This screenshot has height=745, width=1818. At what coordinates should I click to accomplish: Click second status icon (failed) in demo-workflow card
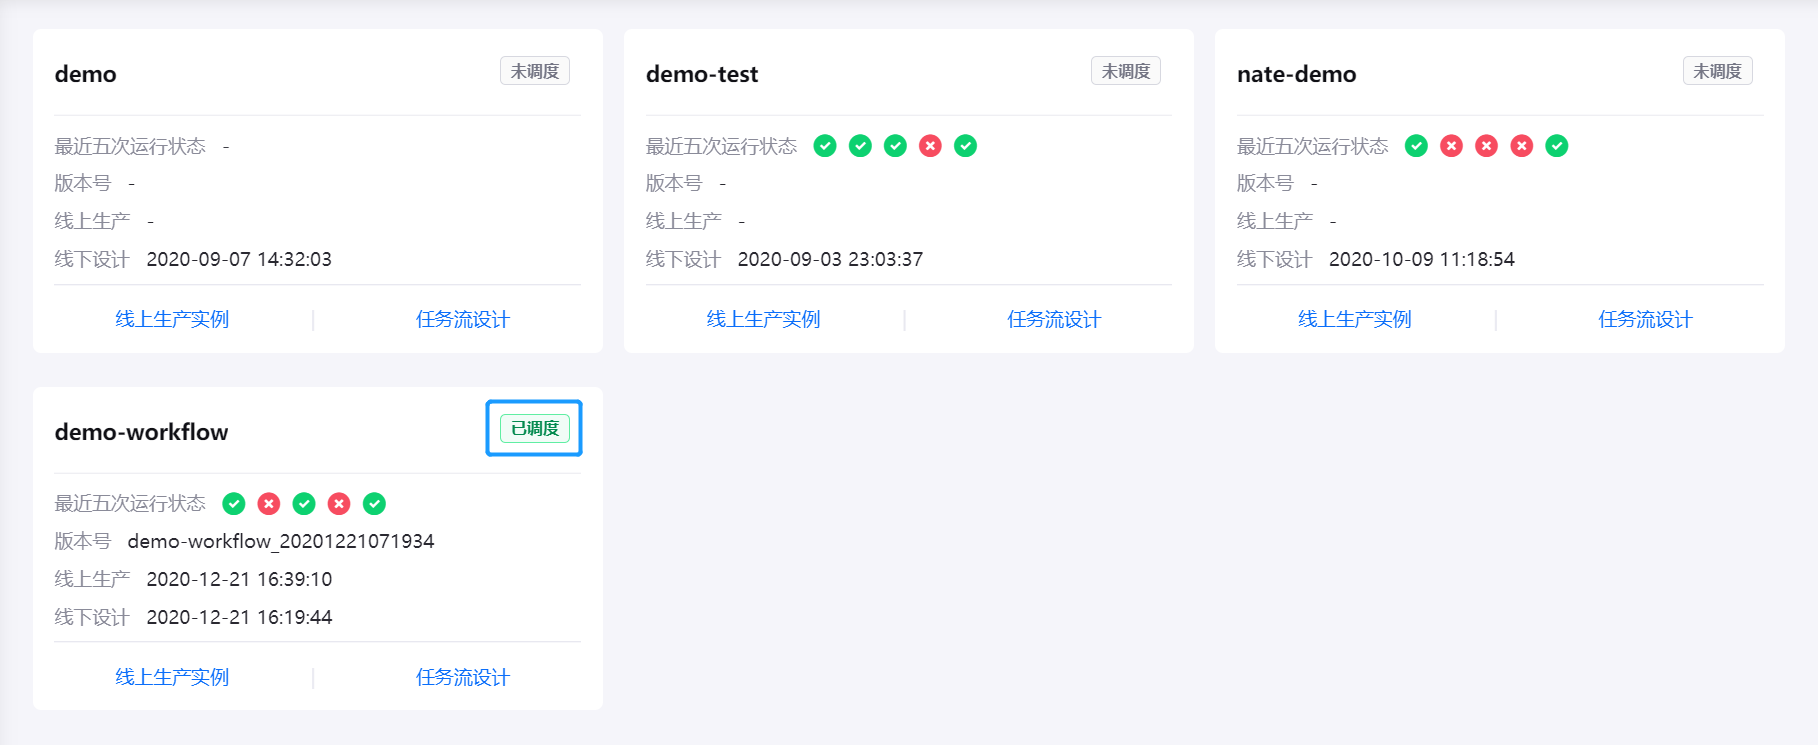click(269, 504)
